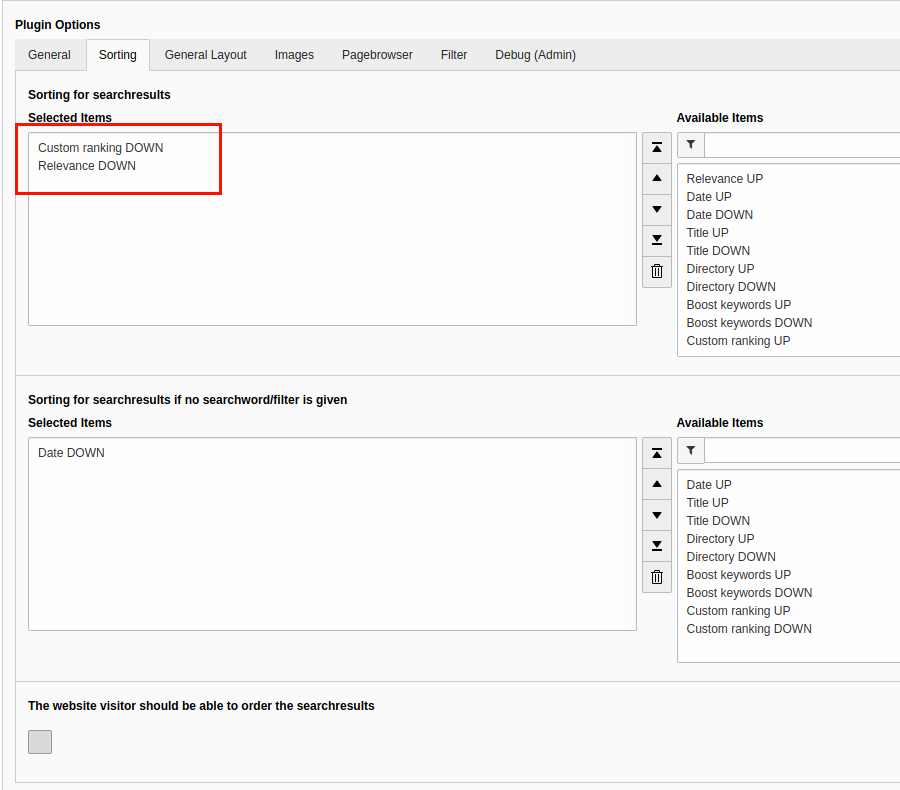Image resolution: width=900 pixels, height=790 pixels.
Task: Click filter icon above first Available Items
Action: [691, 146]
